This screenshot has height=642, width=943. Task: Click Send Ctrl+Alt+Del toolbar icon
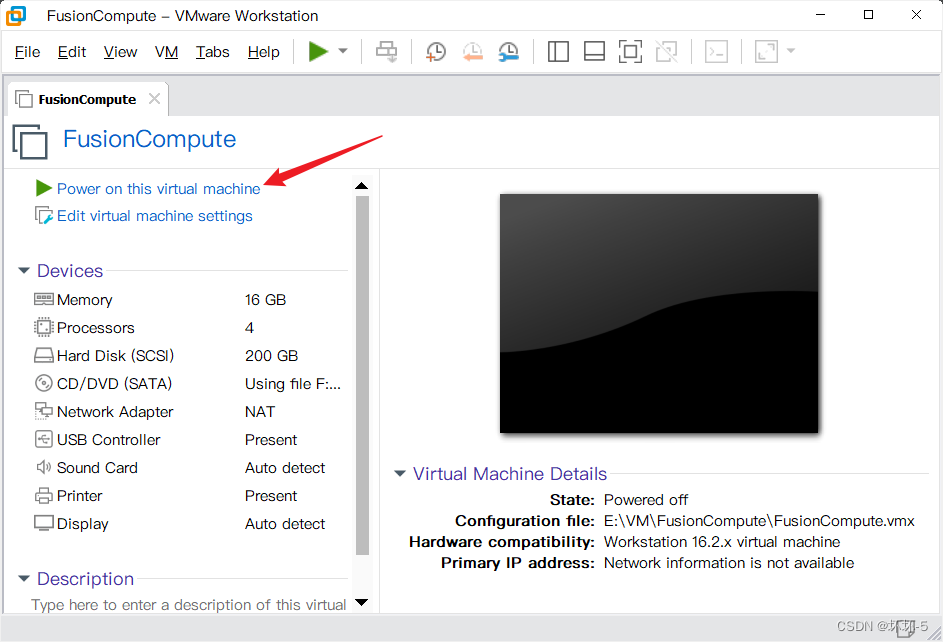(x=387, y=52)
